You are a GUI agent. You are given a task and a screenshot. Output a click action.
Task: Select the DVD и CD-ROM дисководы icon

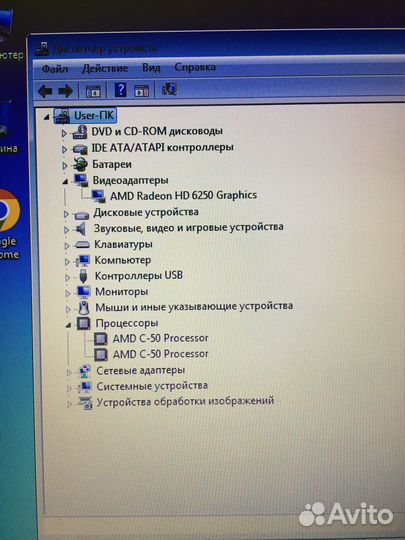(80, 132)
